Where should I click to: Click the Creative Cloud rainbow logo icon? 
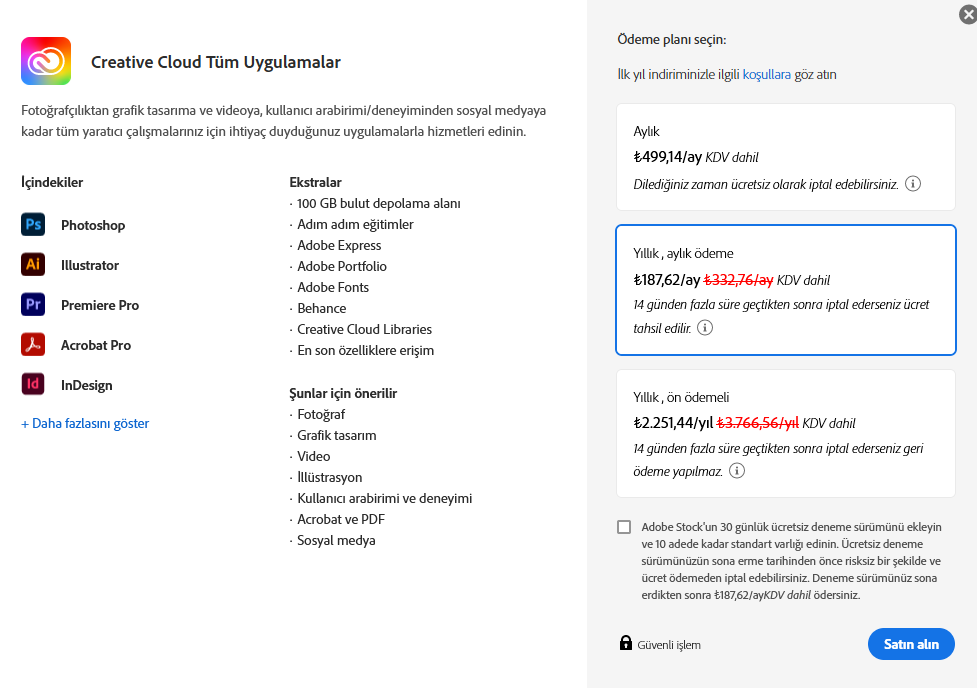(x=46, y=62)
